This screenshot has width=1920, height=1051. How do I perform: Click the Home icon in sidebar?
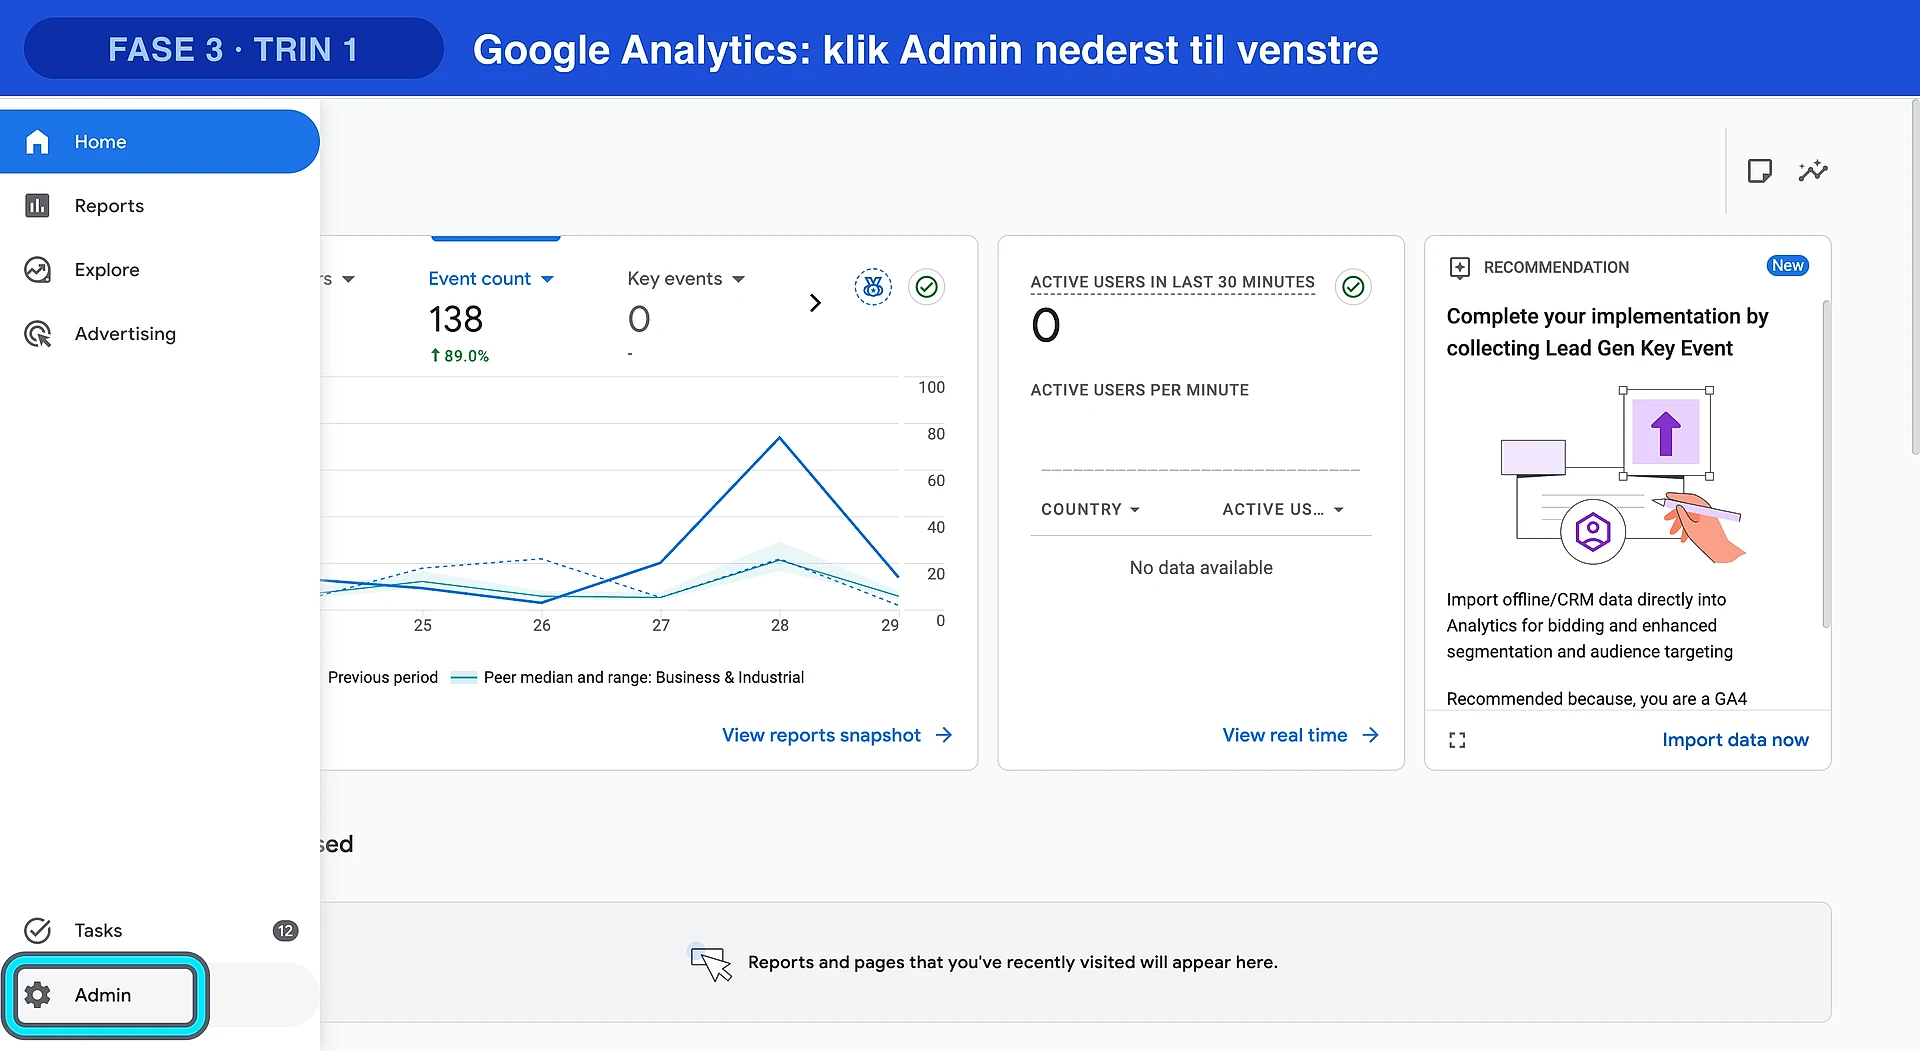37,142
